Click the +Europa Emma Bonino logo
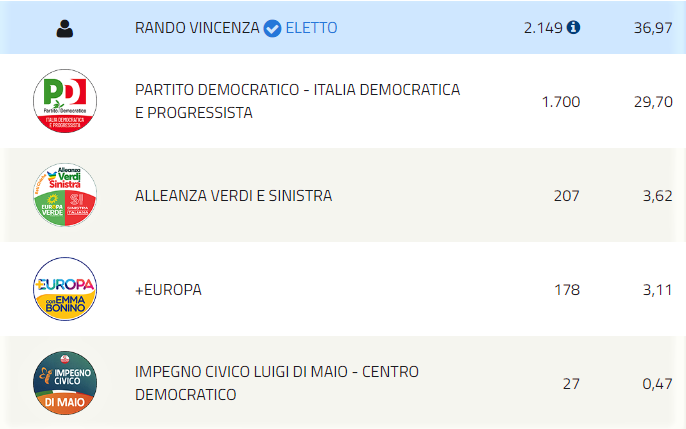The image size is (686, 429). coord(65,289)
